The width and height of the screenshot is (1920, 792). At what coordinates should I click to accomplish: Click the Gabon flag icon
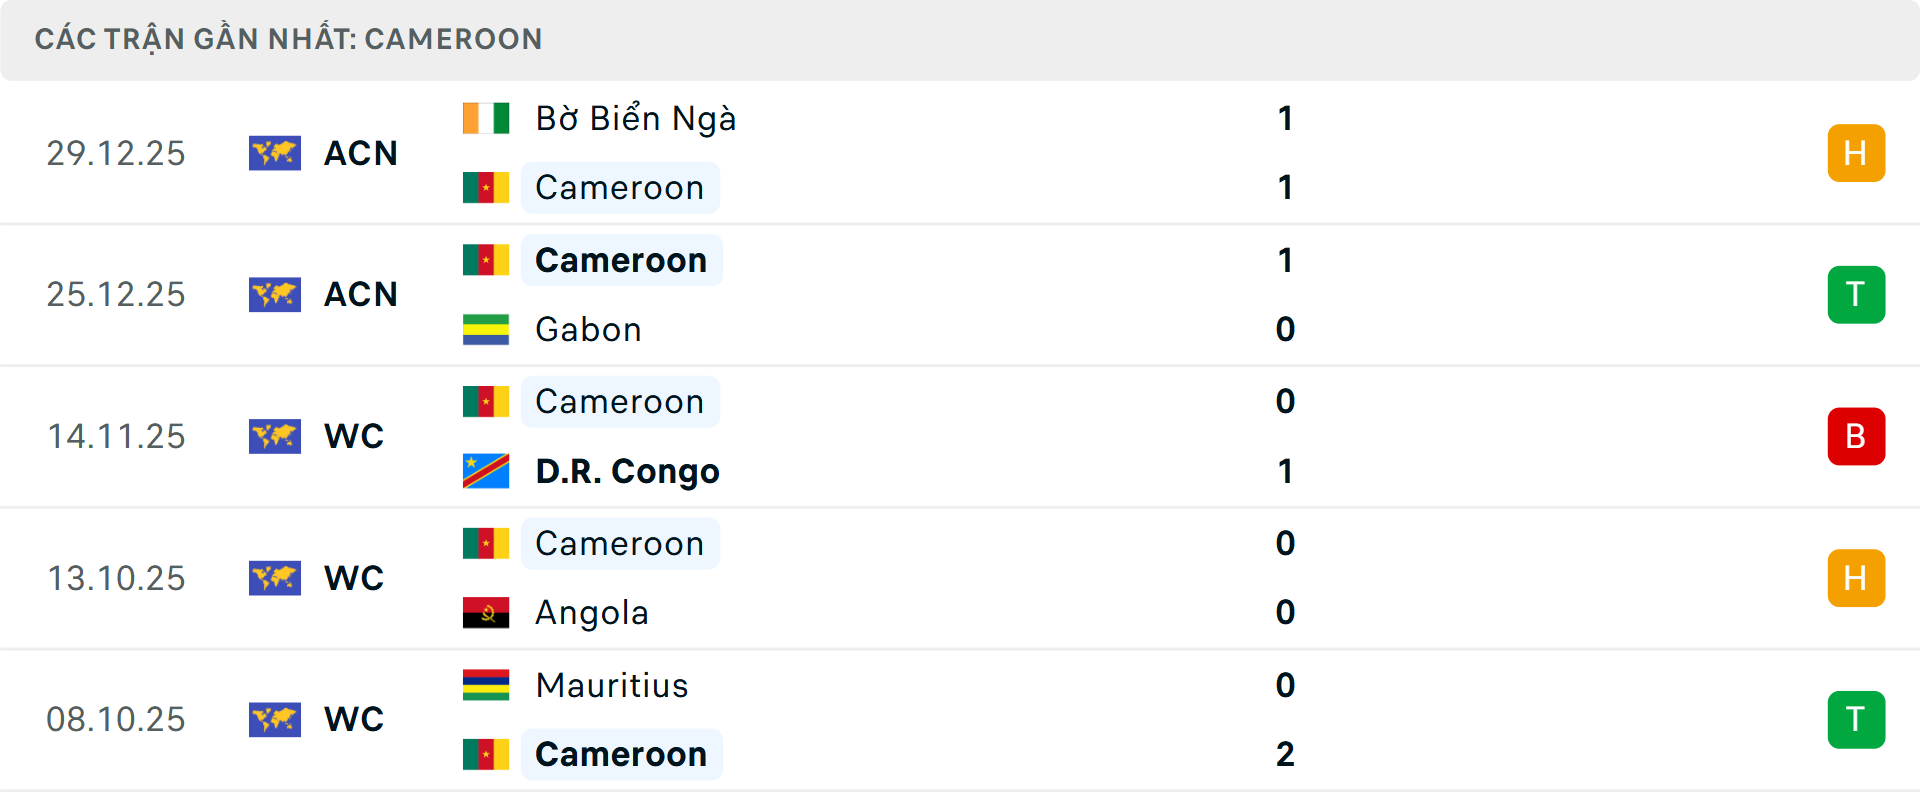485,329
